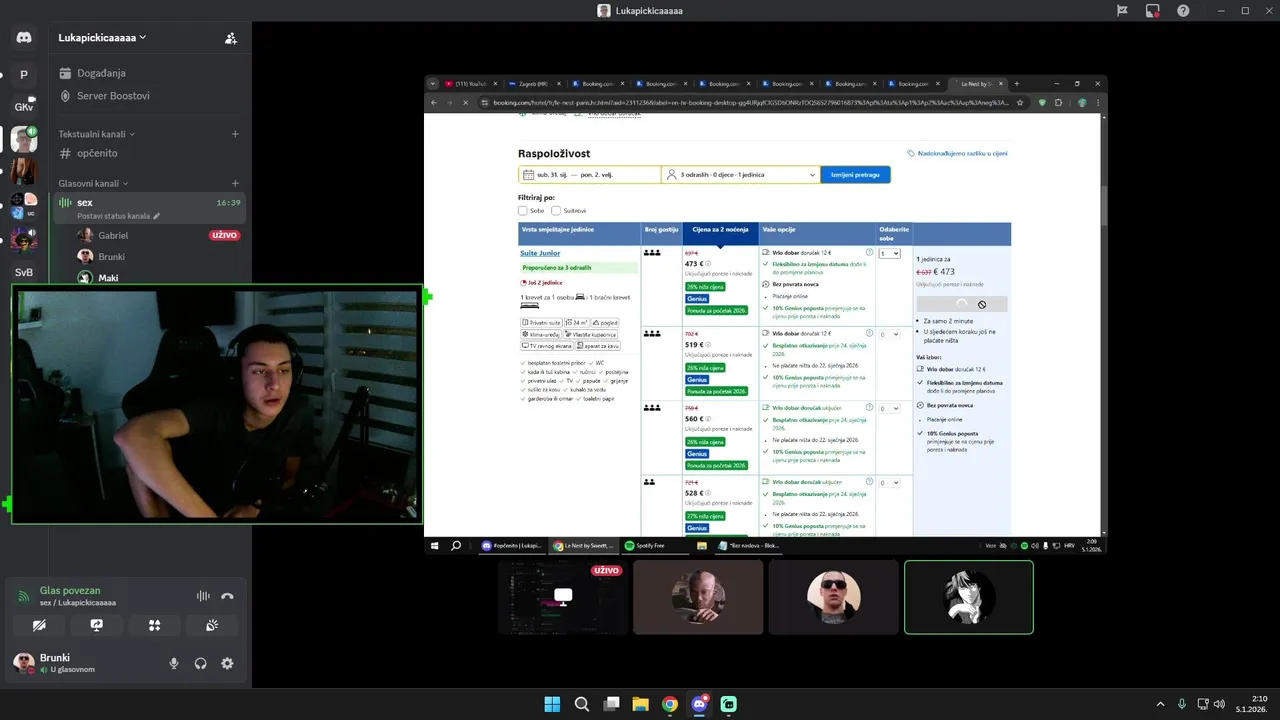Open room quantity dropdown for 528 € row

coord(889,482)
